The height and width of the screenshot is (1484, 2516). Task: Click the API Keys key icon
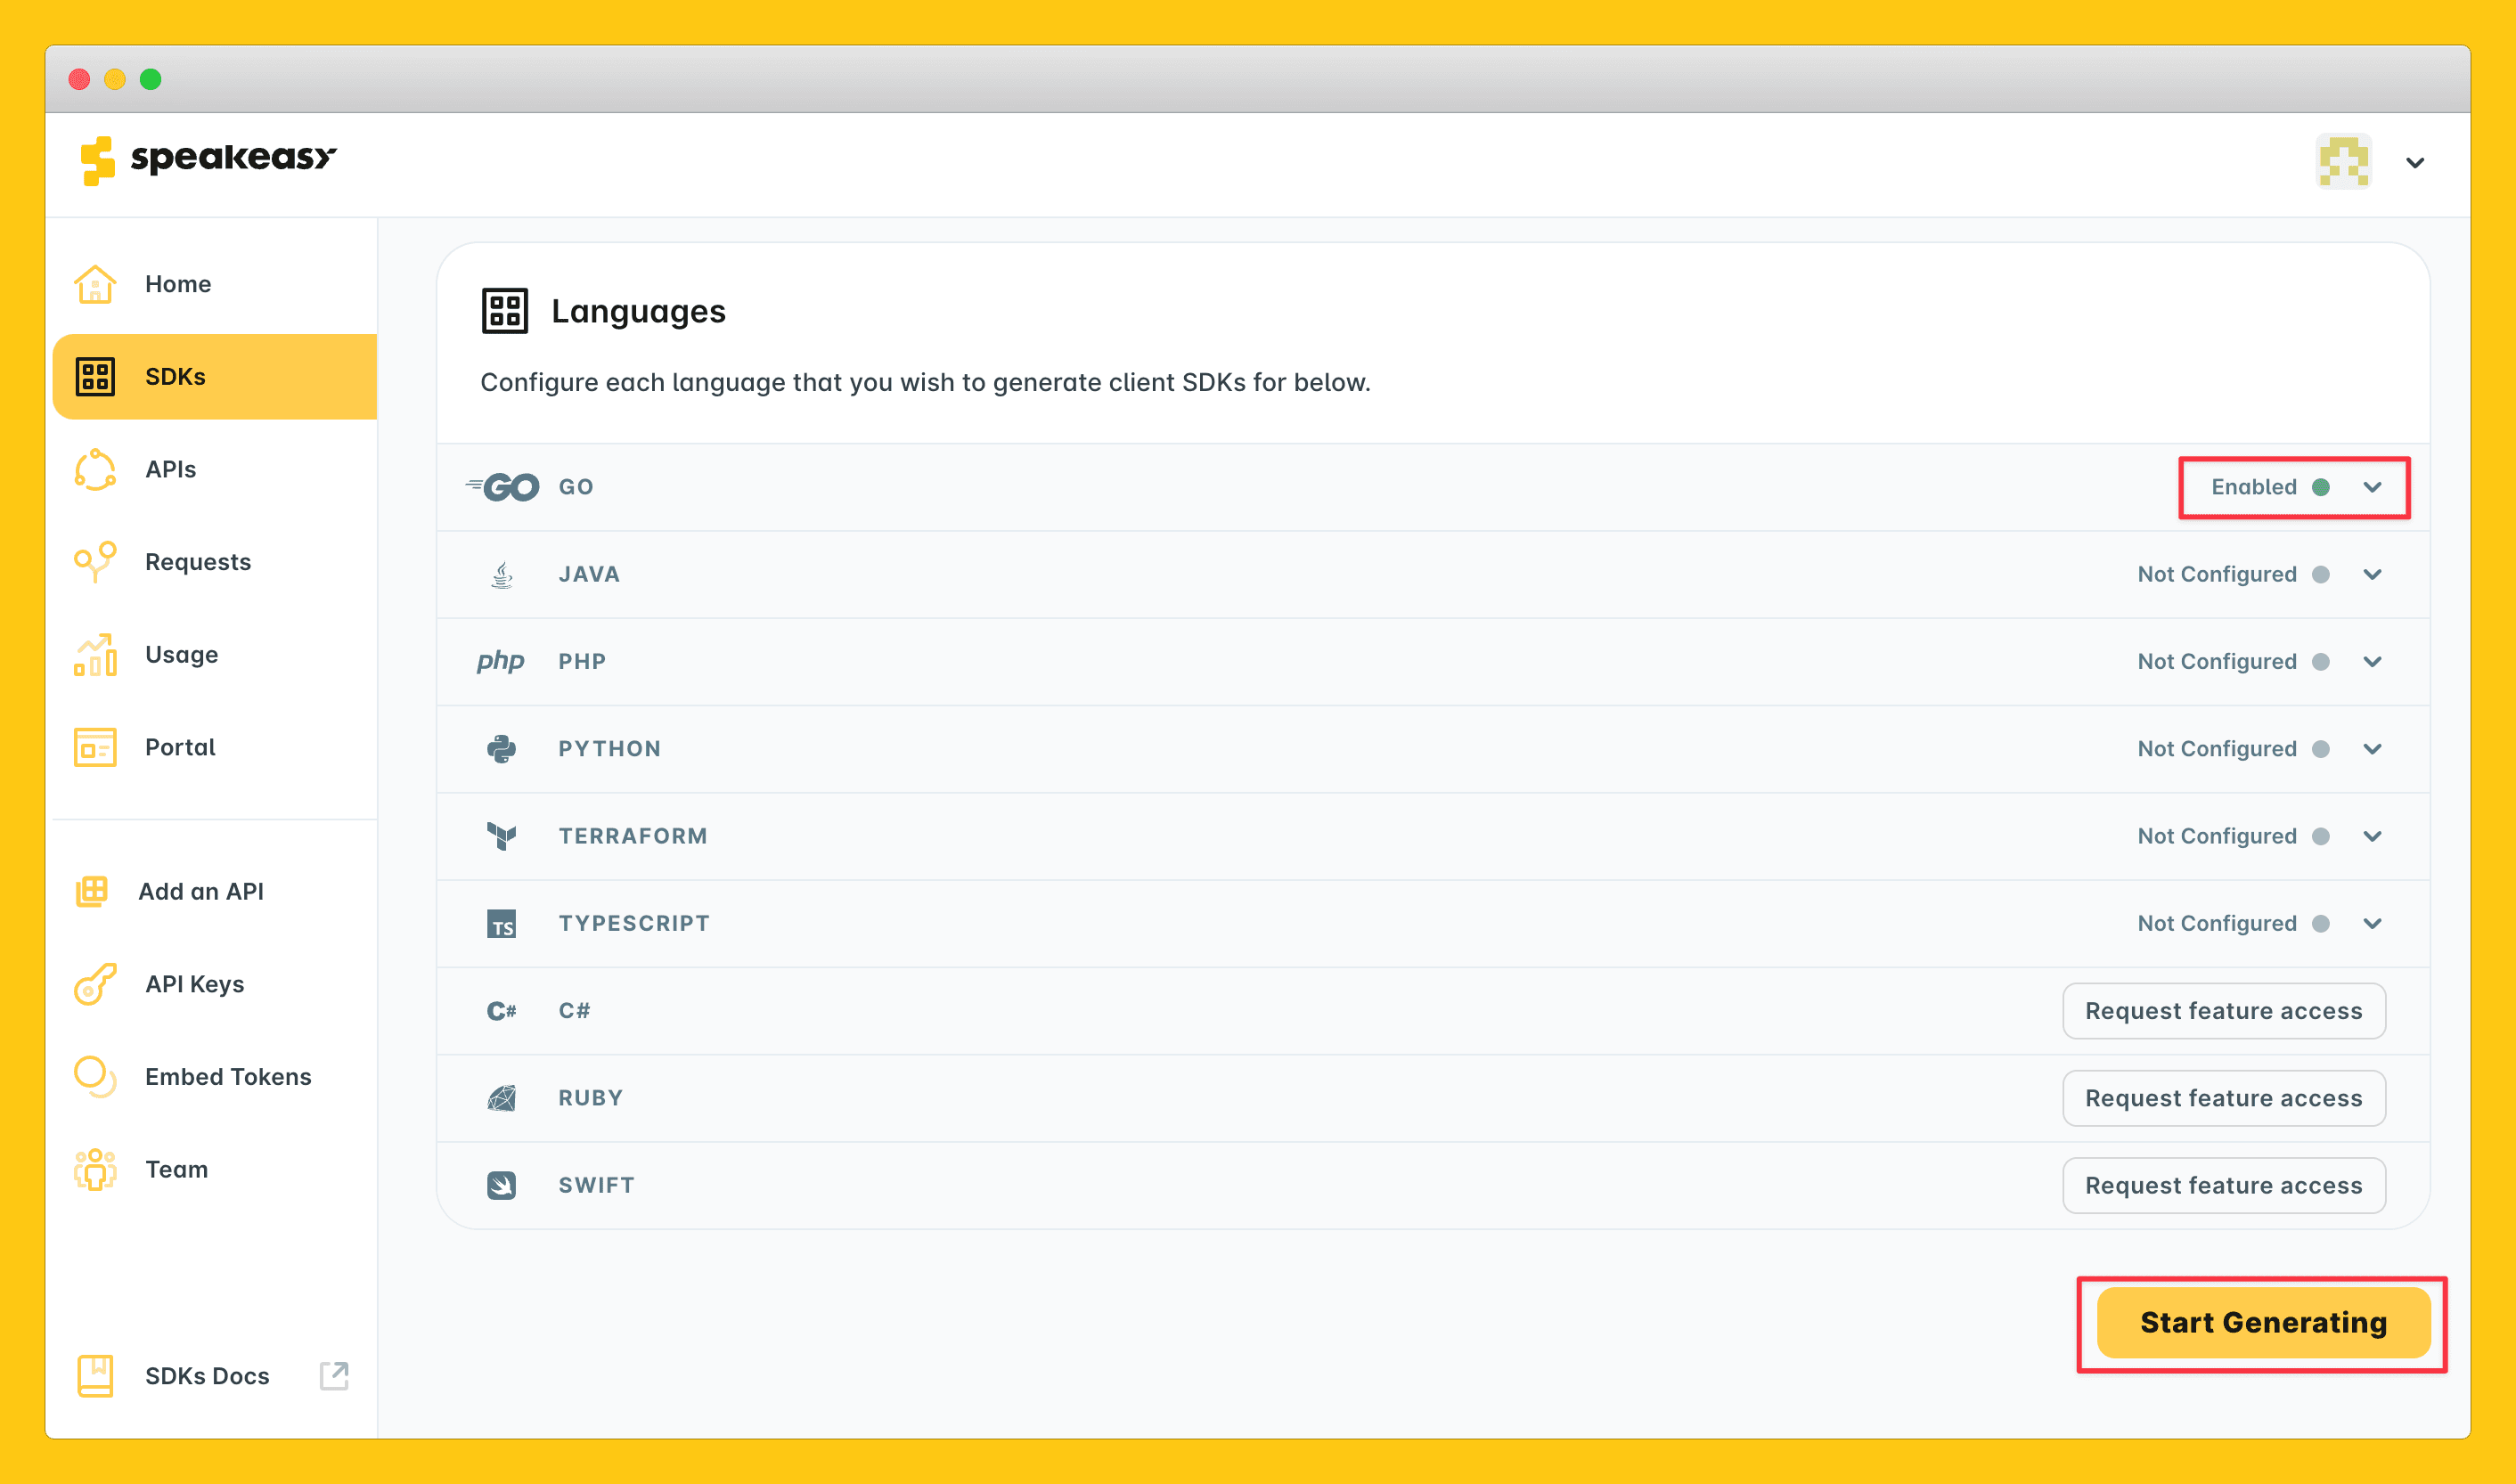95,984
